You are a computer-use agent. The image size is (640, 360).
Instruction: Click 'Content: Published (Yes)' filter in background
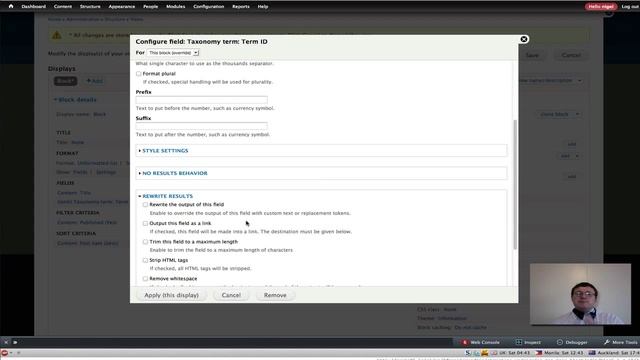(87, 222)
